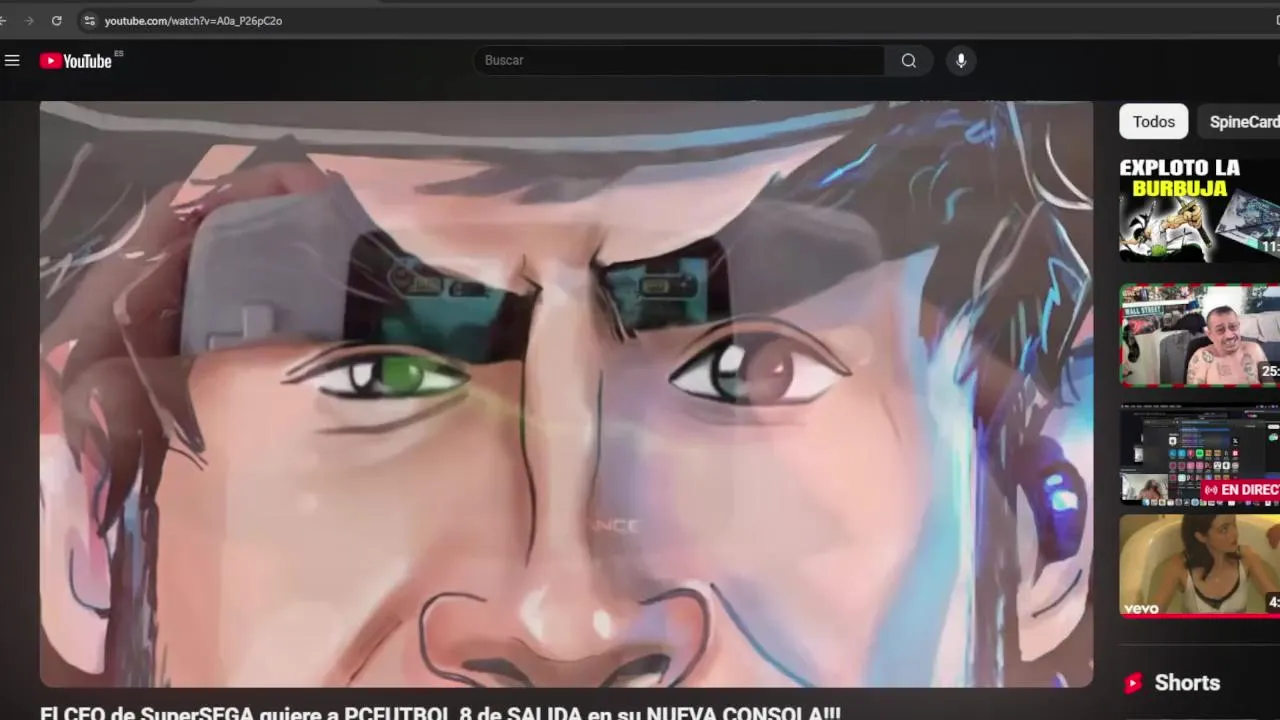Open the Wall Street man video thumbnail
This screenshot has height=720, width=1280.
(1199, 334)
